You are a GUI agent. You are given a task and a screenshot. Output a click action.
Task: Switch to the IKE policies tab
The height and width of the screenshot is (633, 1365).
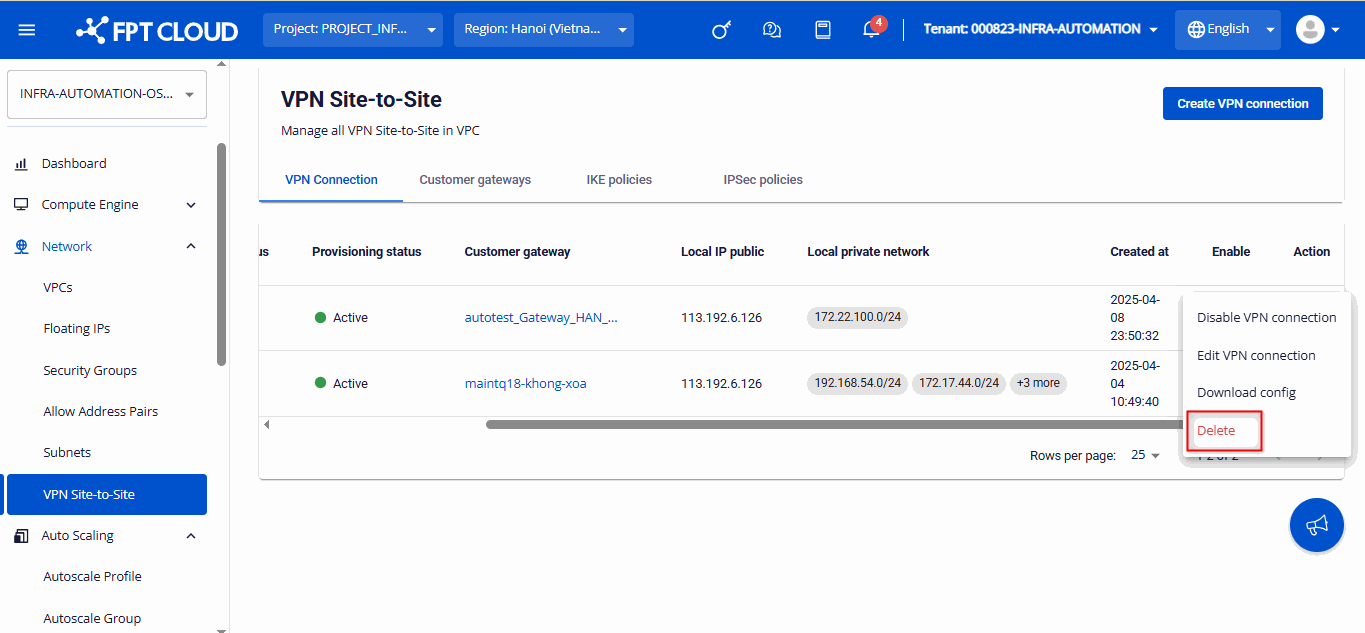coord(619,180)
